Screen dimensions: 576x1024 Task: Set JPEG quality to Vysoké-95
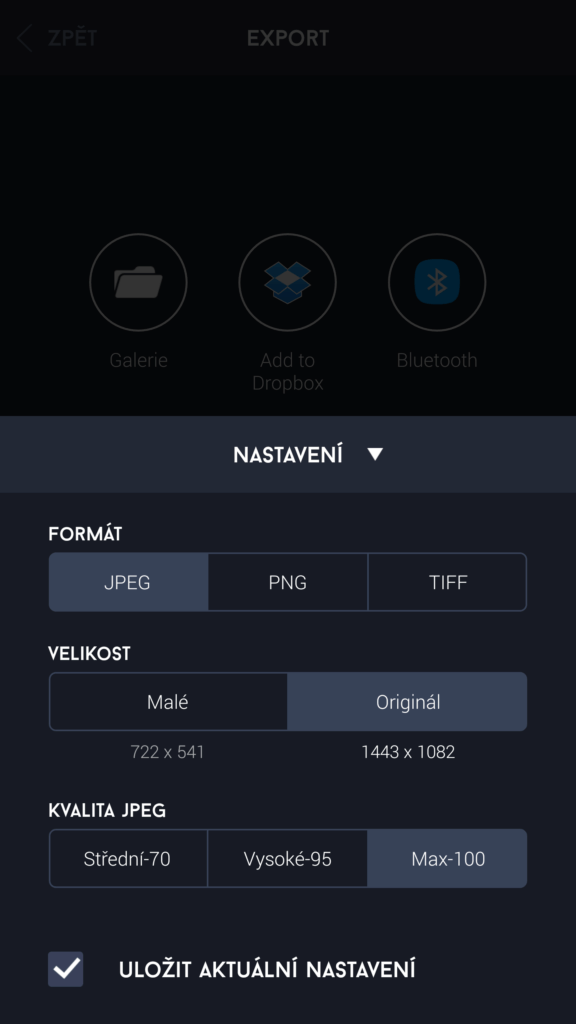click(288, 859)
